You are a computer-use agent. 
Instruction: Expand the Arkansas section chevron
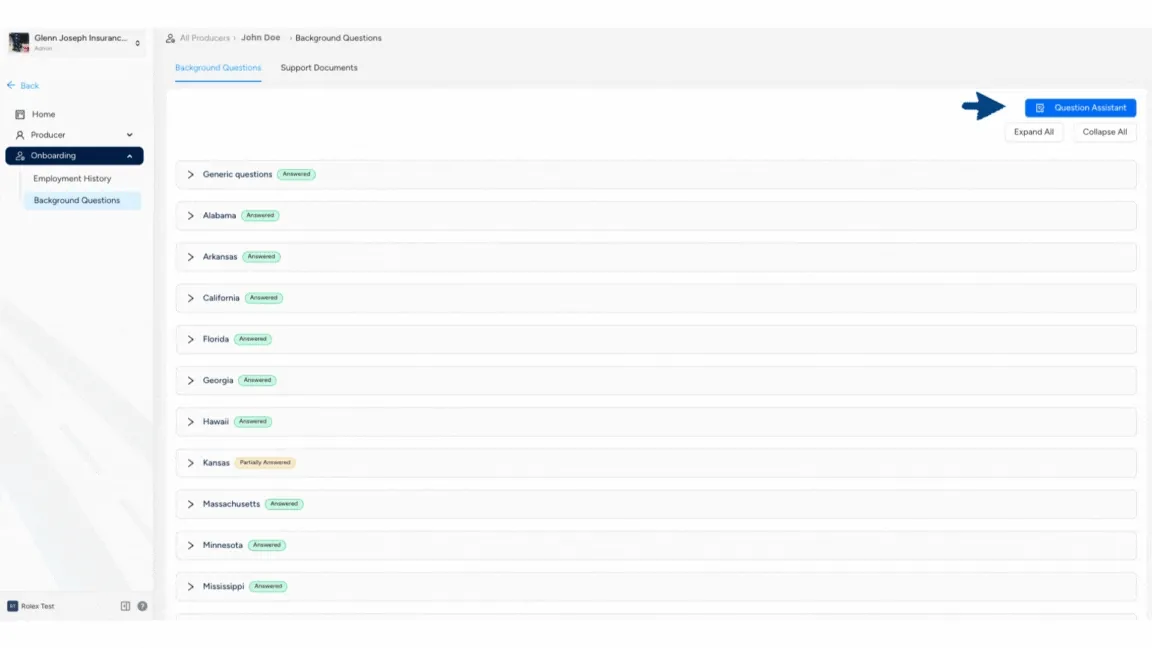click(x=190, y=257)
